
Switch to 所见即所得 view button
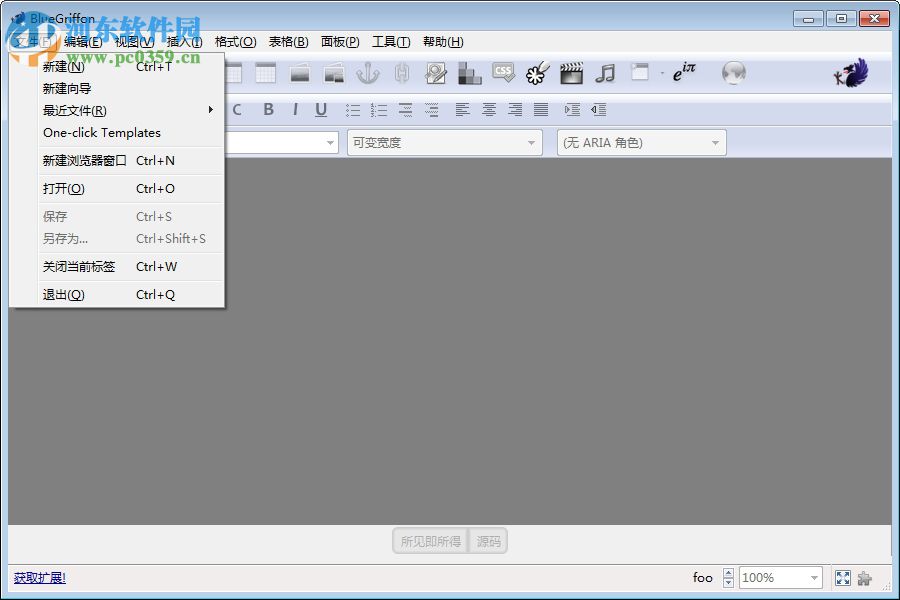(430, 541)
